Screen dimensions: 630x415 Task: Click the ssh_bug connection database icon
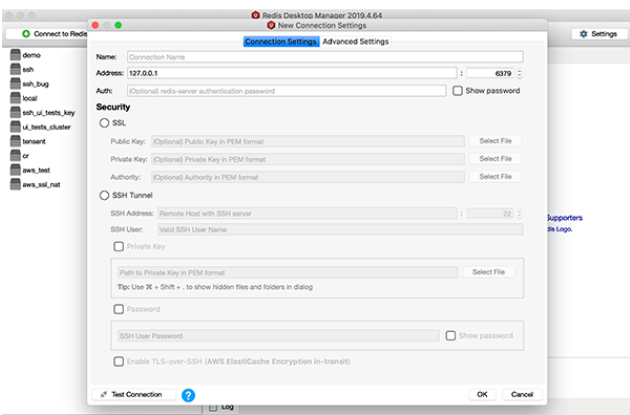tap(15, 84)
